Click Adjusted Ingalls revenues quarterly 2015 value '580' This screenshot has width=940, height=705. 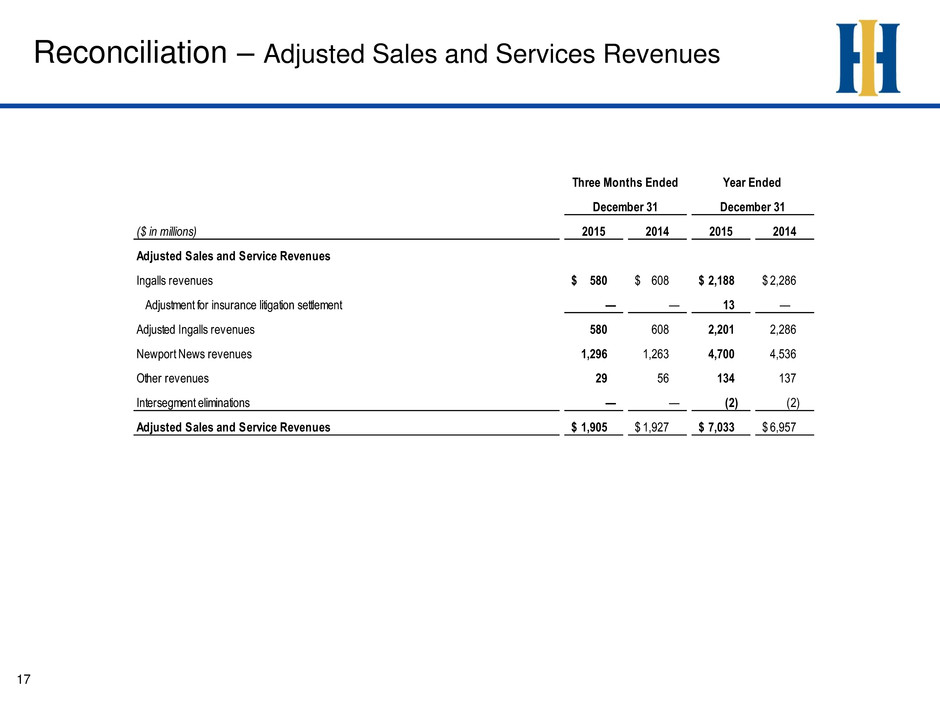pyautogui.click(x=598, y=330)
